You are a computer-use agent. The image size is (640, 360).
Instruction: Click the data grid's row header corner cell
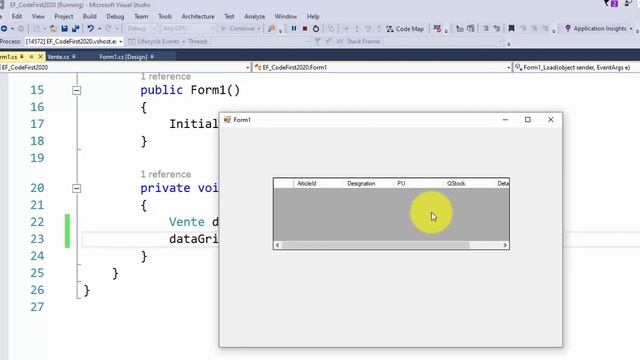284,184
